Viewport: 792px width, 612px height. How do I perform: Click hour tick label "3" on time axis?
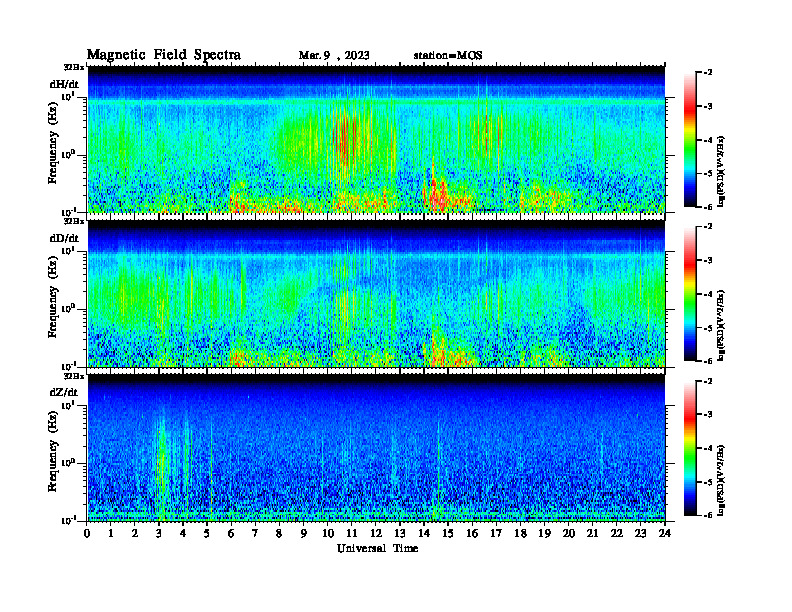(159, 534)
